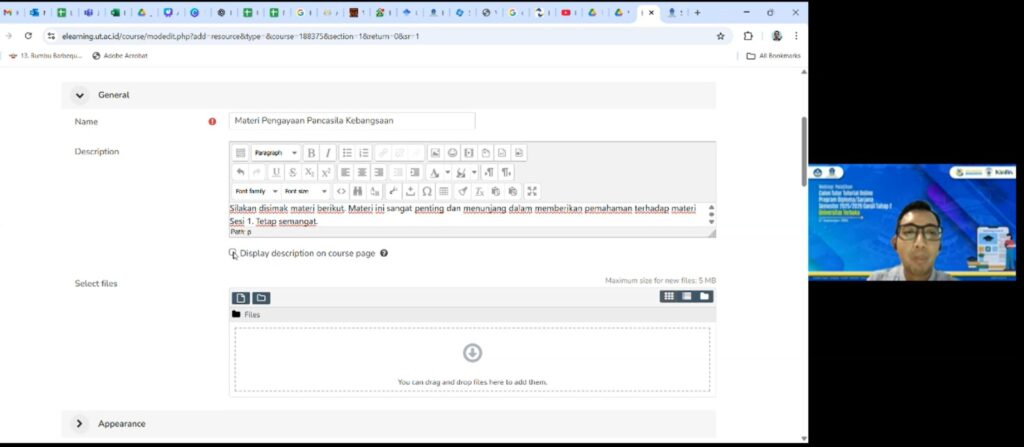The width and height of the screenshot is (1024, 447).
Task: Open the Font family dropdown
Action: click(256, 191)
